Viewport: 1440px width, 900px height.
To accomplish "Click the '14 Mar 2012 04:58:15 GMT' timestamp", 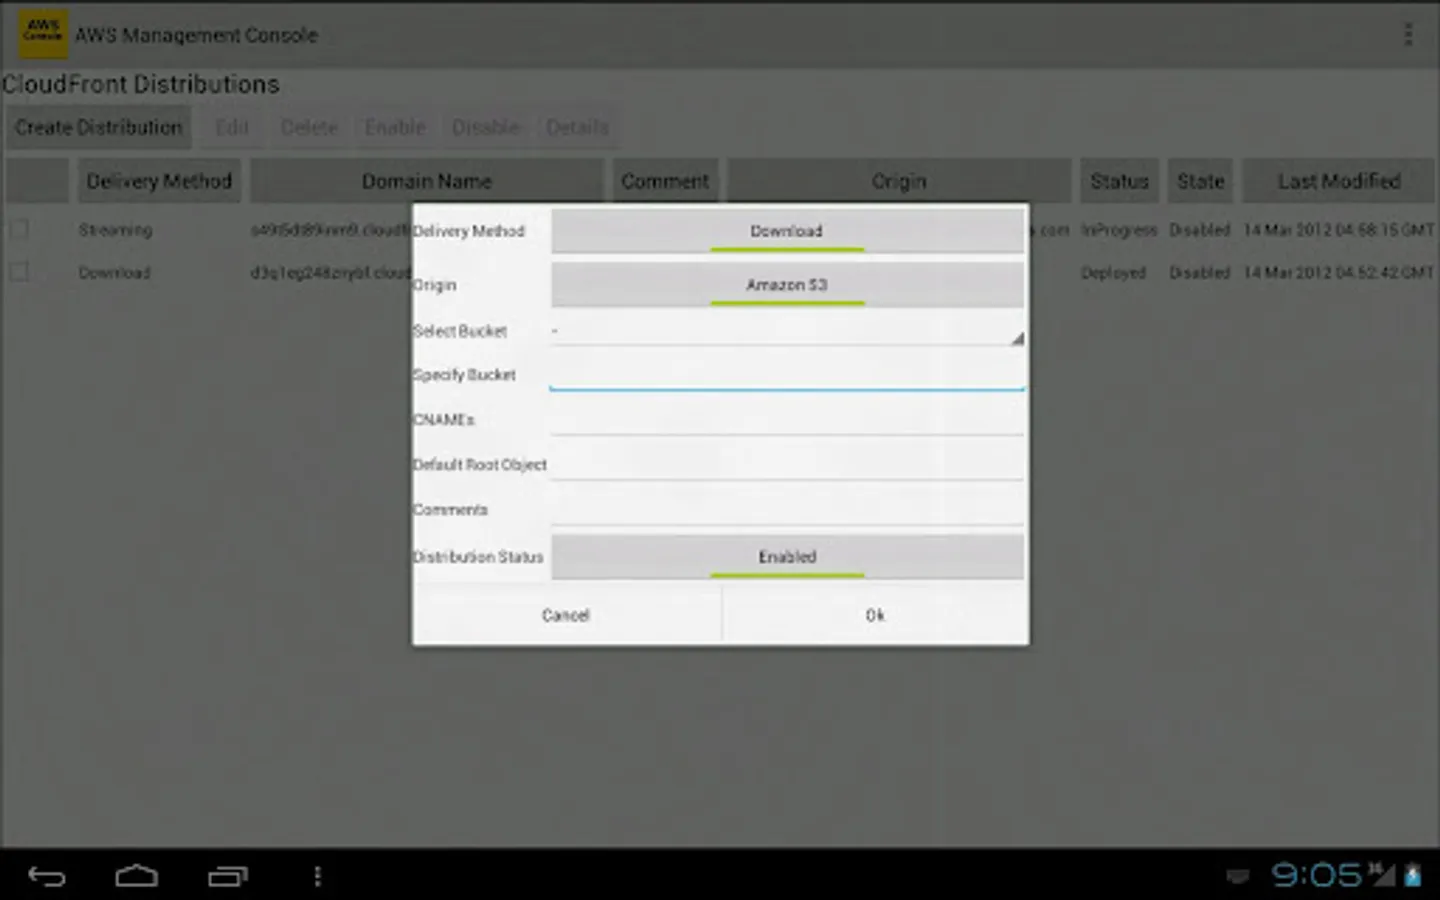I will pyautogui.click(x=1339, y=230).
